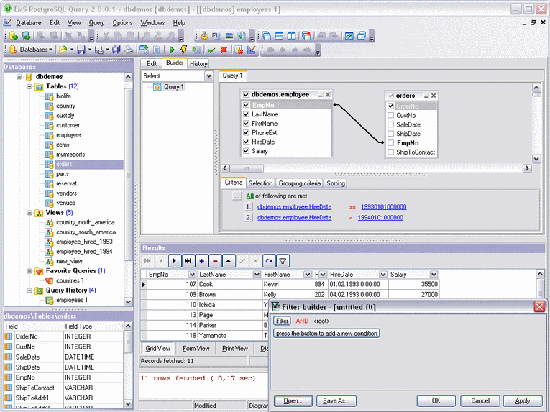550x412 pixels.
Task: Click the green Execute query icon
Action: click(172, 50)
